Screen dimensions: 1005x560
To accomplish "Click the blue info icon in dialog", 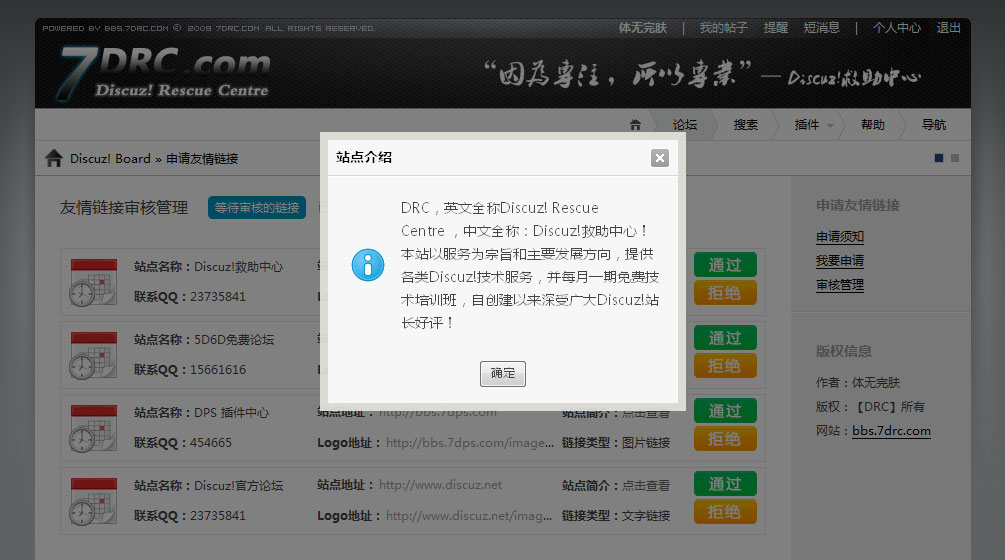I will (368, 265).
